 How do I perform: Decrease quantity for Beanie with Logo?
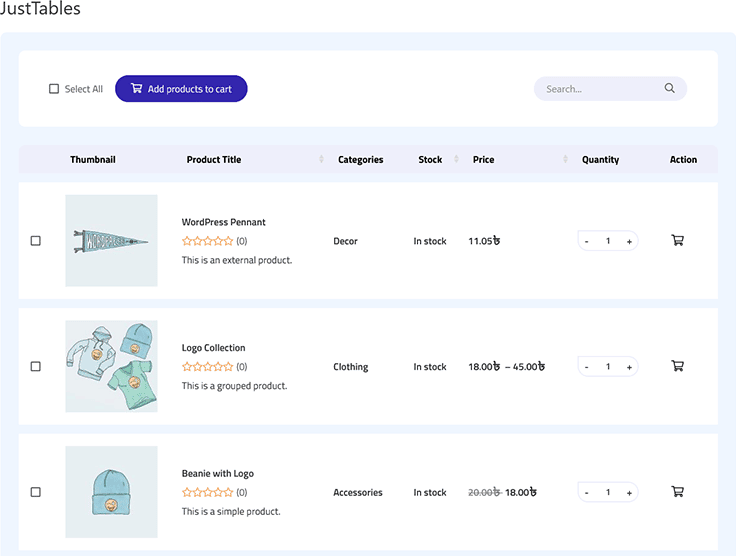(587, 493)
